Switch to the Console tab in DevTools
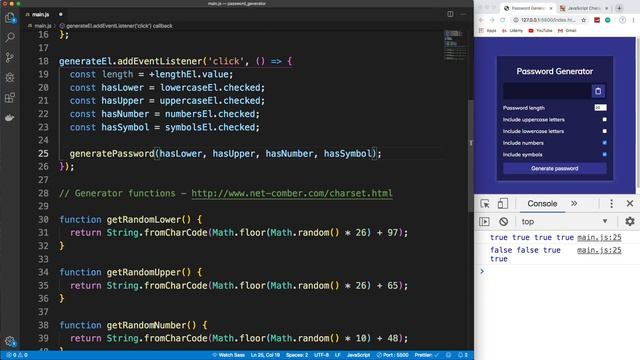Viewport: 640px width, 360px height. 542,203
